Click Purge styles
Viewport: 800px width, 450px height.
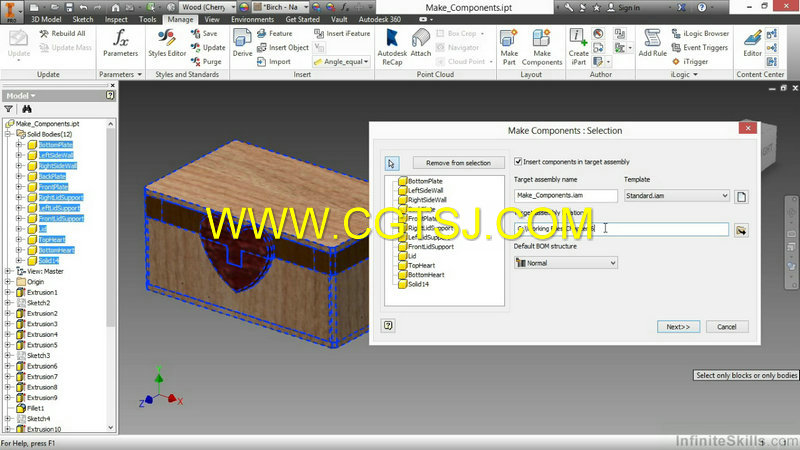(x=206, y=61)
